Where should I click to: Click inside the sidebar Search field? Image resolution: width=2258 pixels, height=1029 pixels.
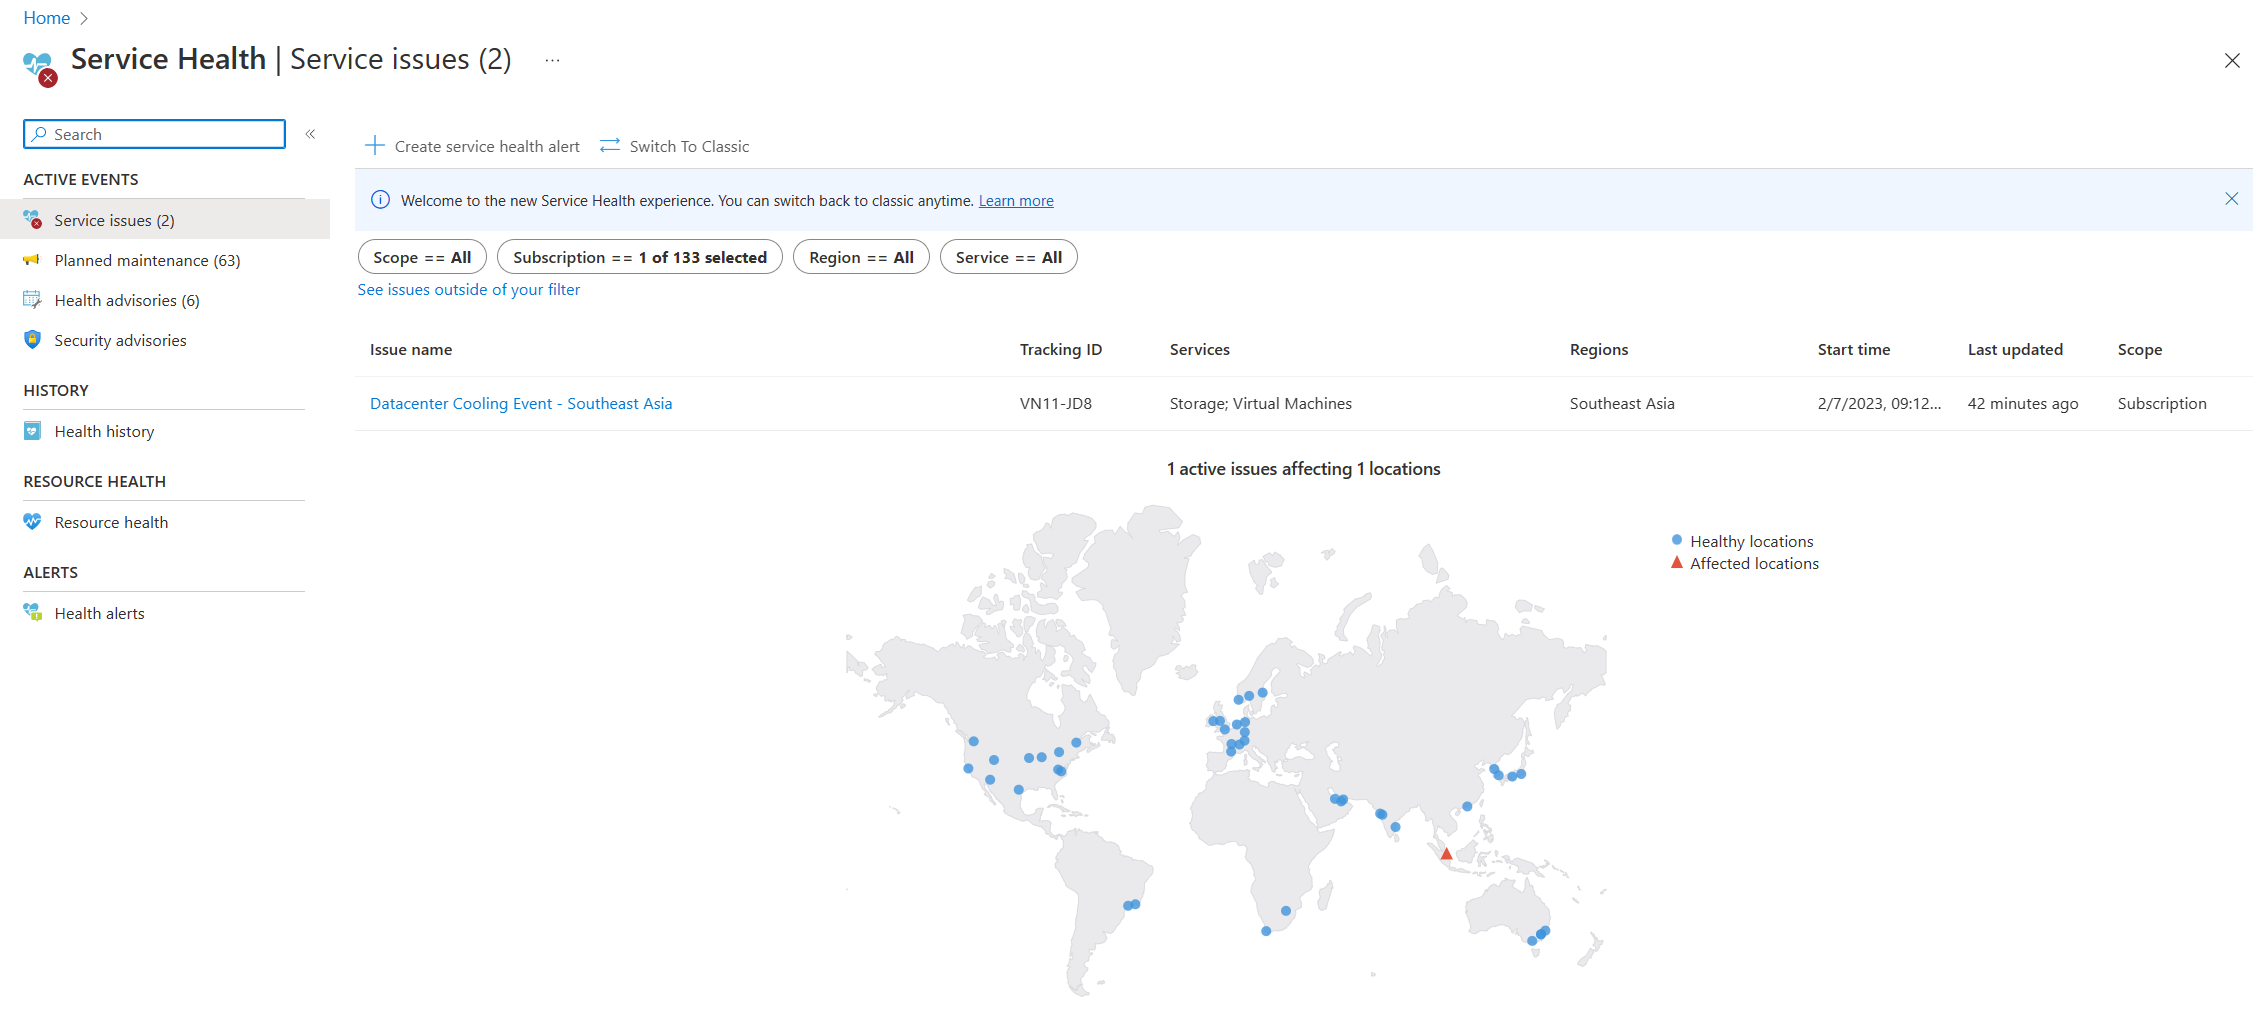[154, 133]
